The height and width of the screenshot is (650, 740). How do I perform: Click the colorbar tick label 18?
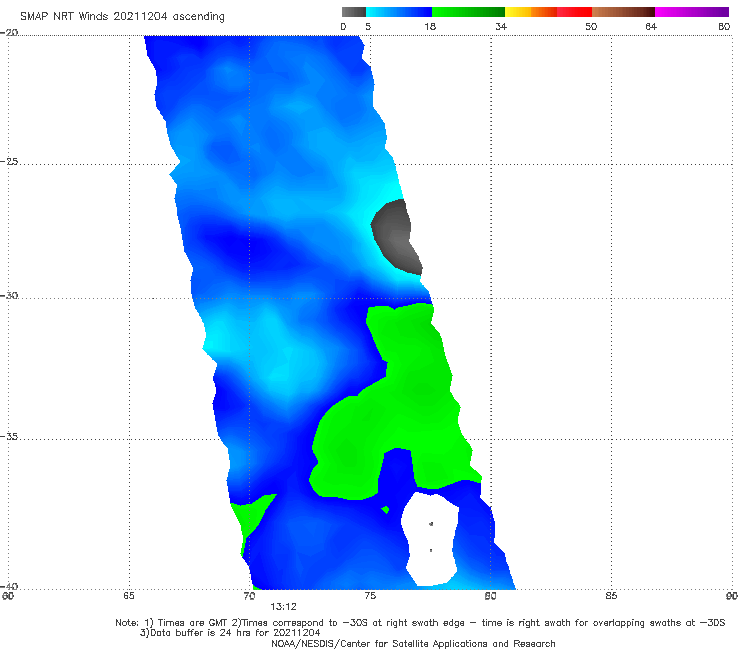(x=430, y=27)
